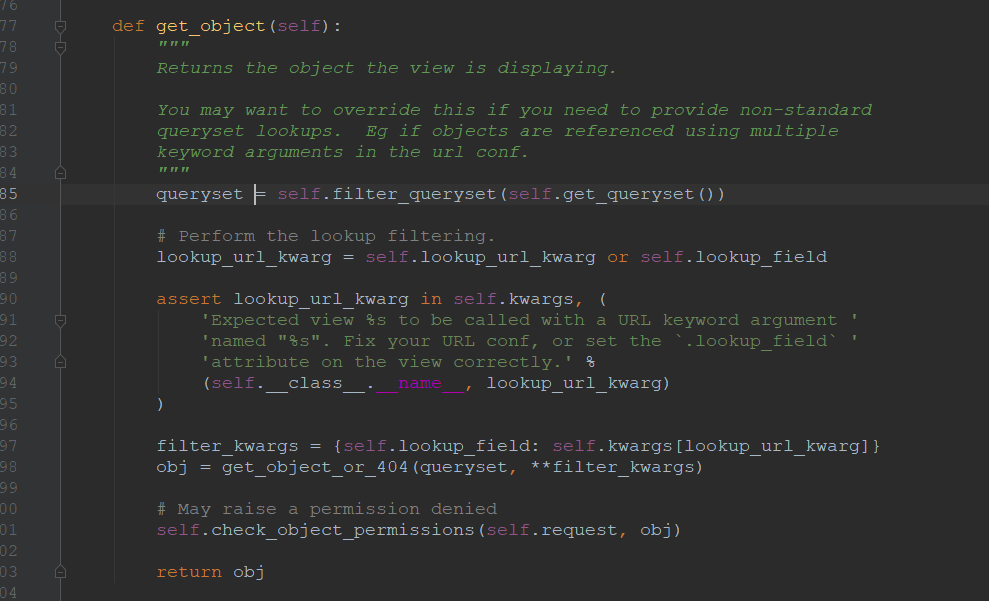Click self.kwargs[lookup_url_kwarg] in filter_kwargs dict
This screenshot has width=989, height=601.
coord(711,446)
